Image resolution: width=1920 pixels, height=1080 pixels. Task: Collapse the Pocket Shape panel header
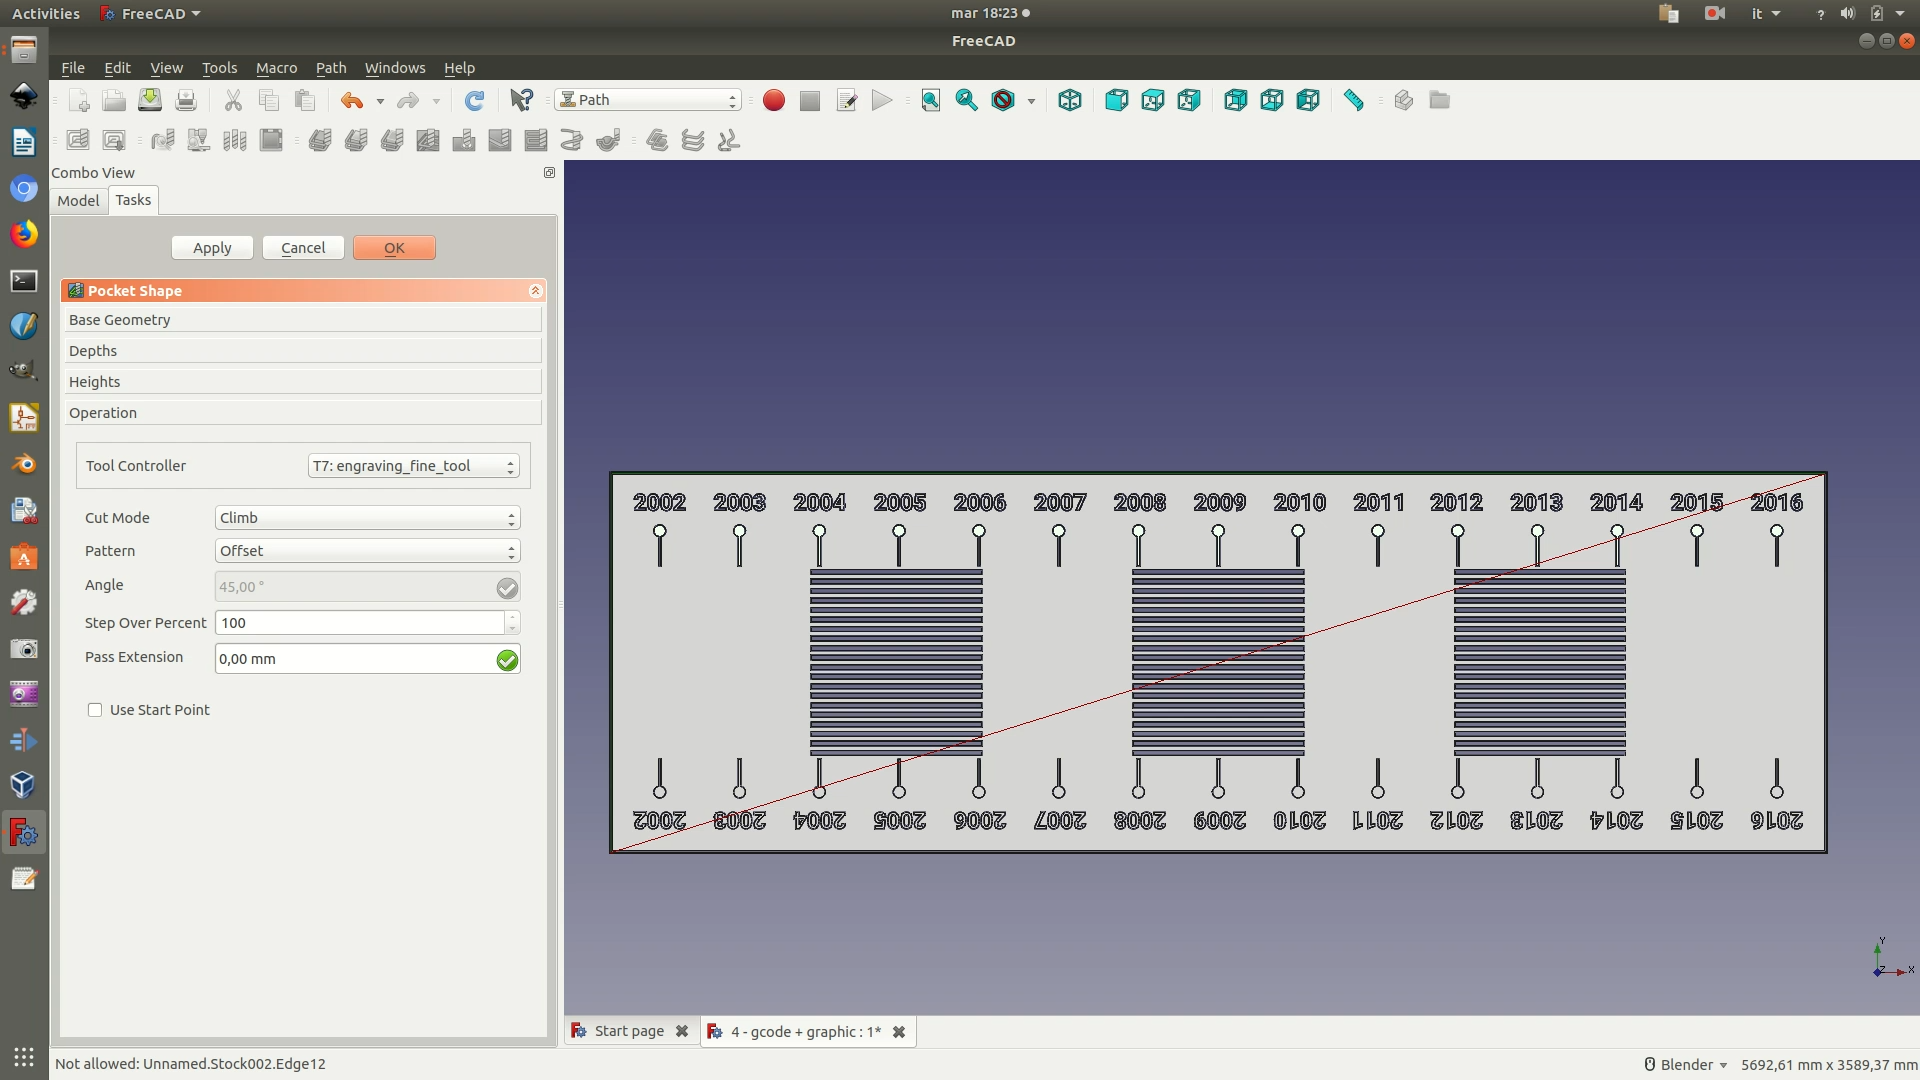[535, 291]
